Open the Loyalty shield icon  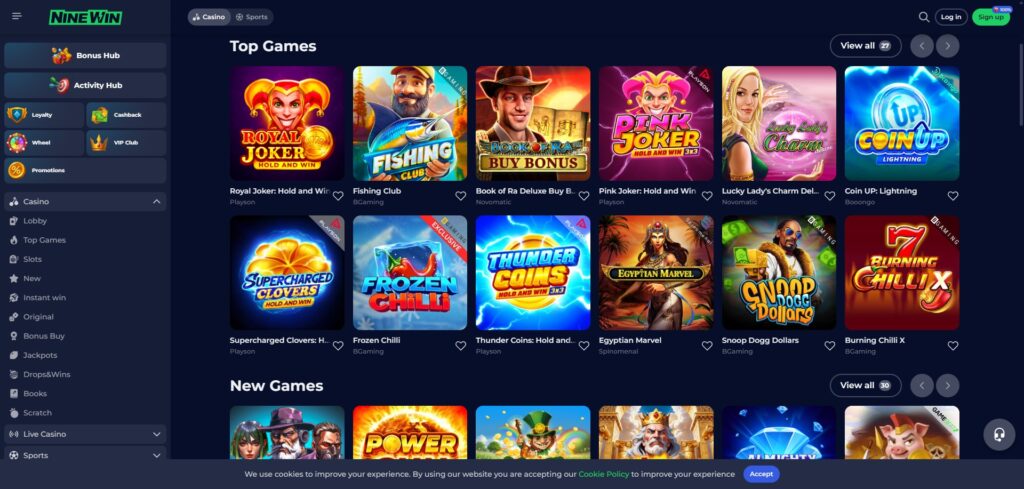[x=17, y=115]
